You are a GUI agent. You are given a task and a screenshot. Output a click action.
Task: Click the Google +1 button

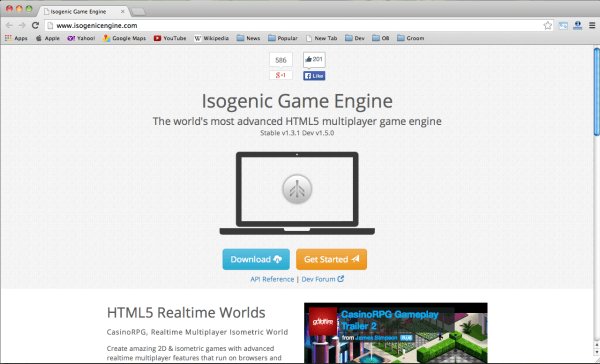281,75
